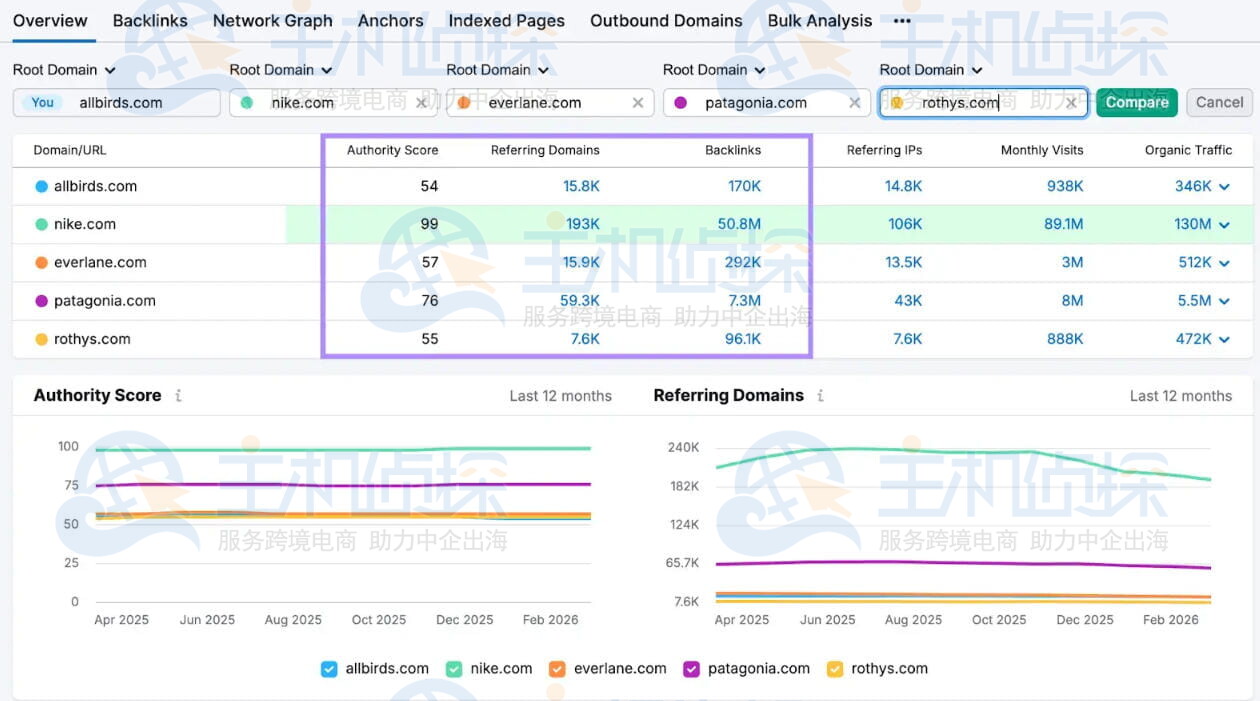The width and height of the screenshot is (1260, 701).
Task: Clear the everlane.com domain field
Action: point(638,103)
